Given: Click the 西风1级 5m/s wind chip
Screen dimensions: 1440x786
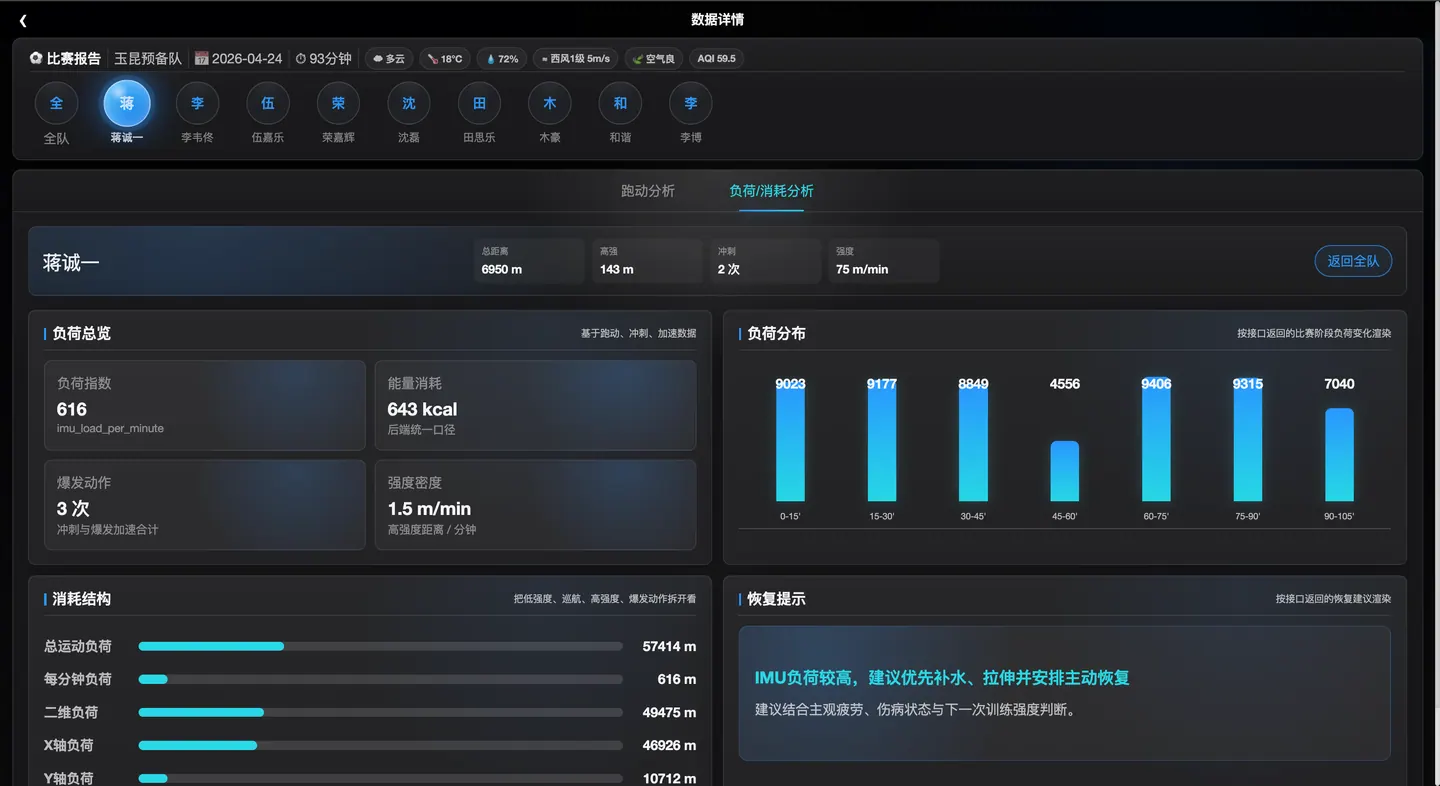Looking at the screenshot, I should tap(576, 59).
